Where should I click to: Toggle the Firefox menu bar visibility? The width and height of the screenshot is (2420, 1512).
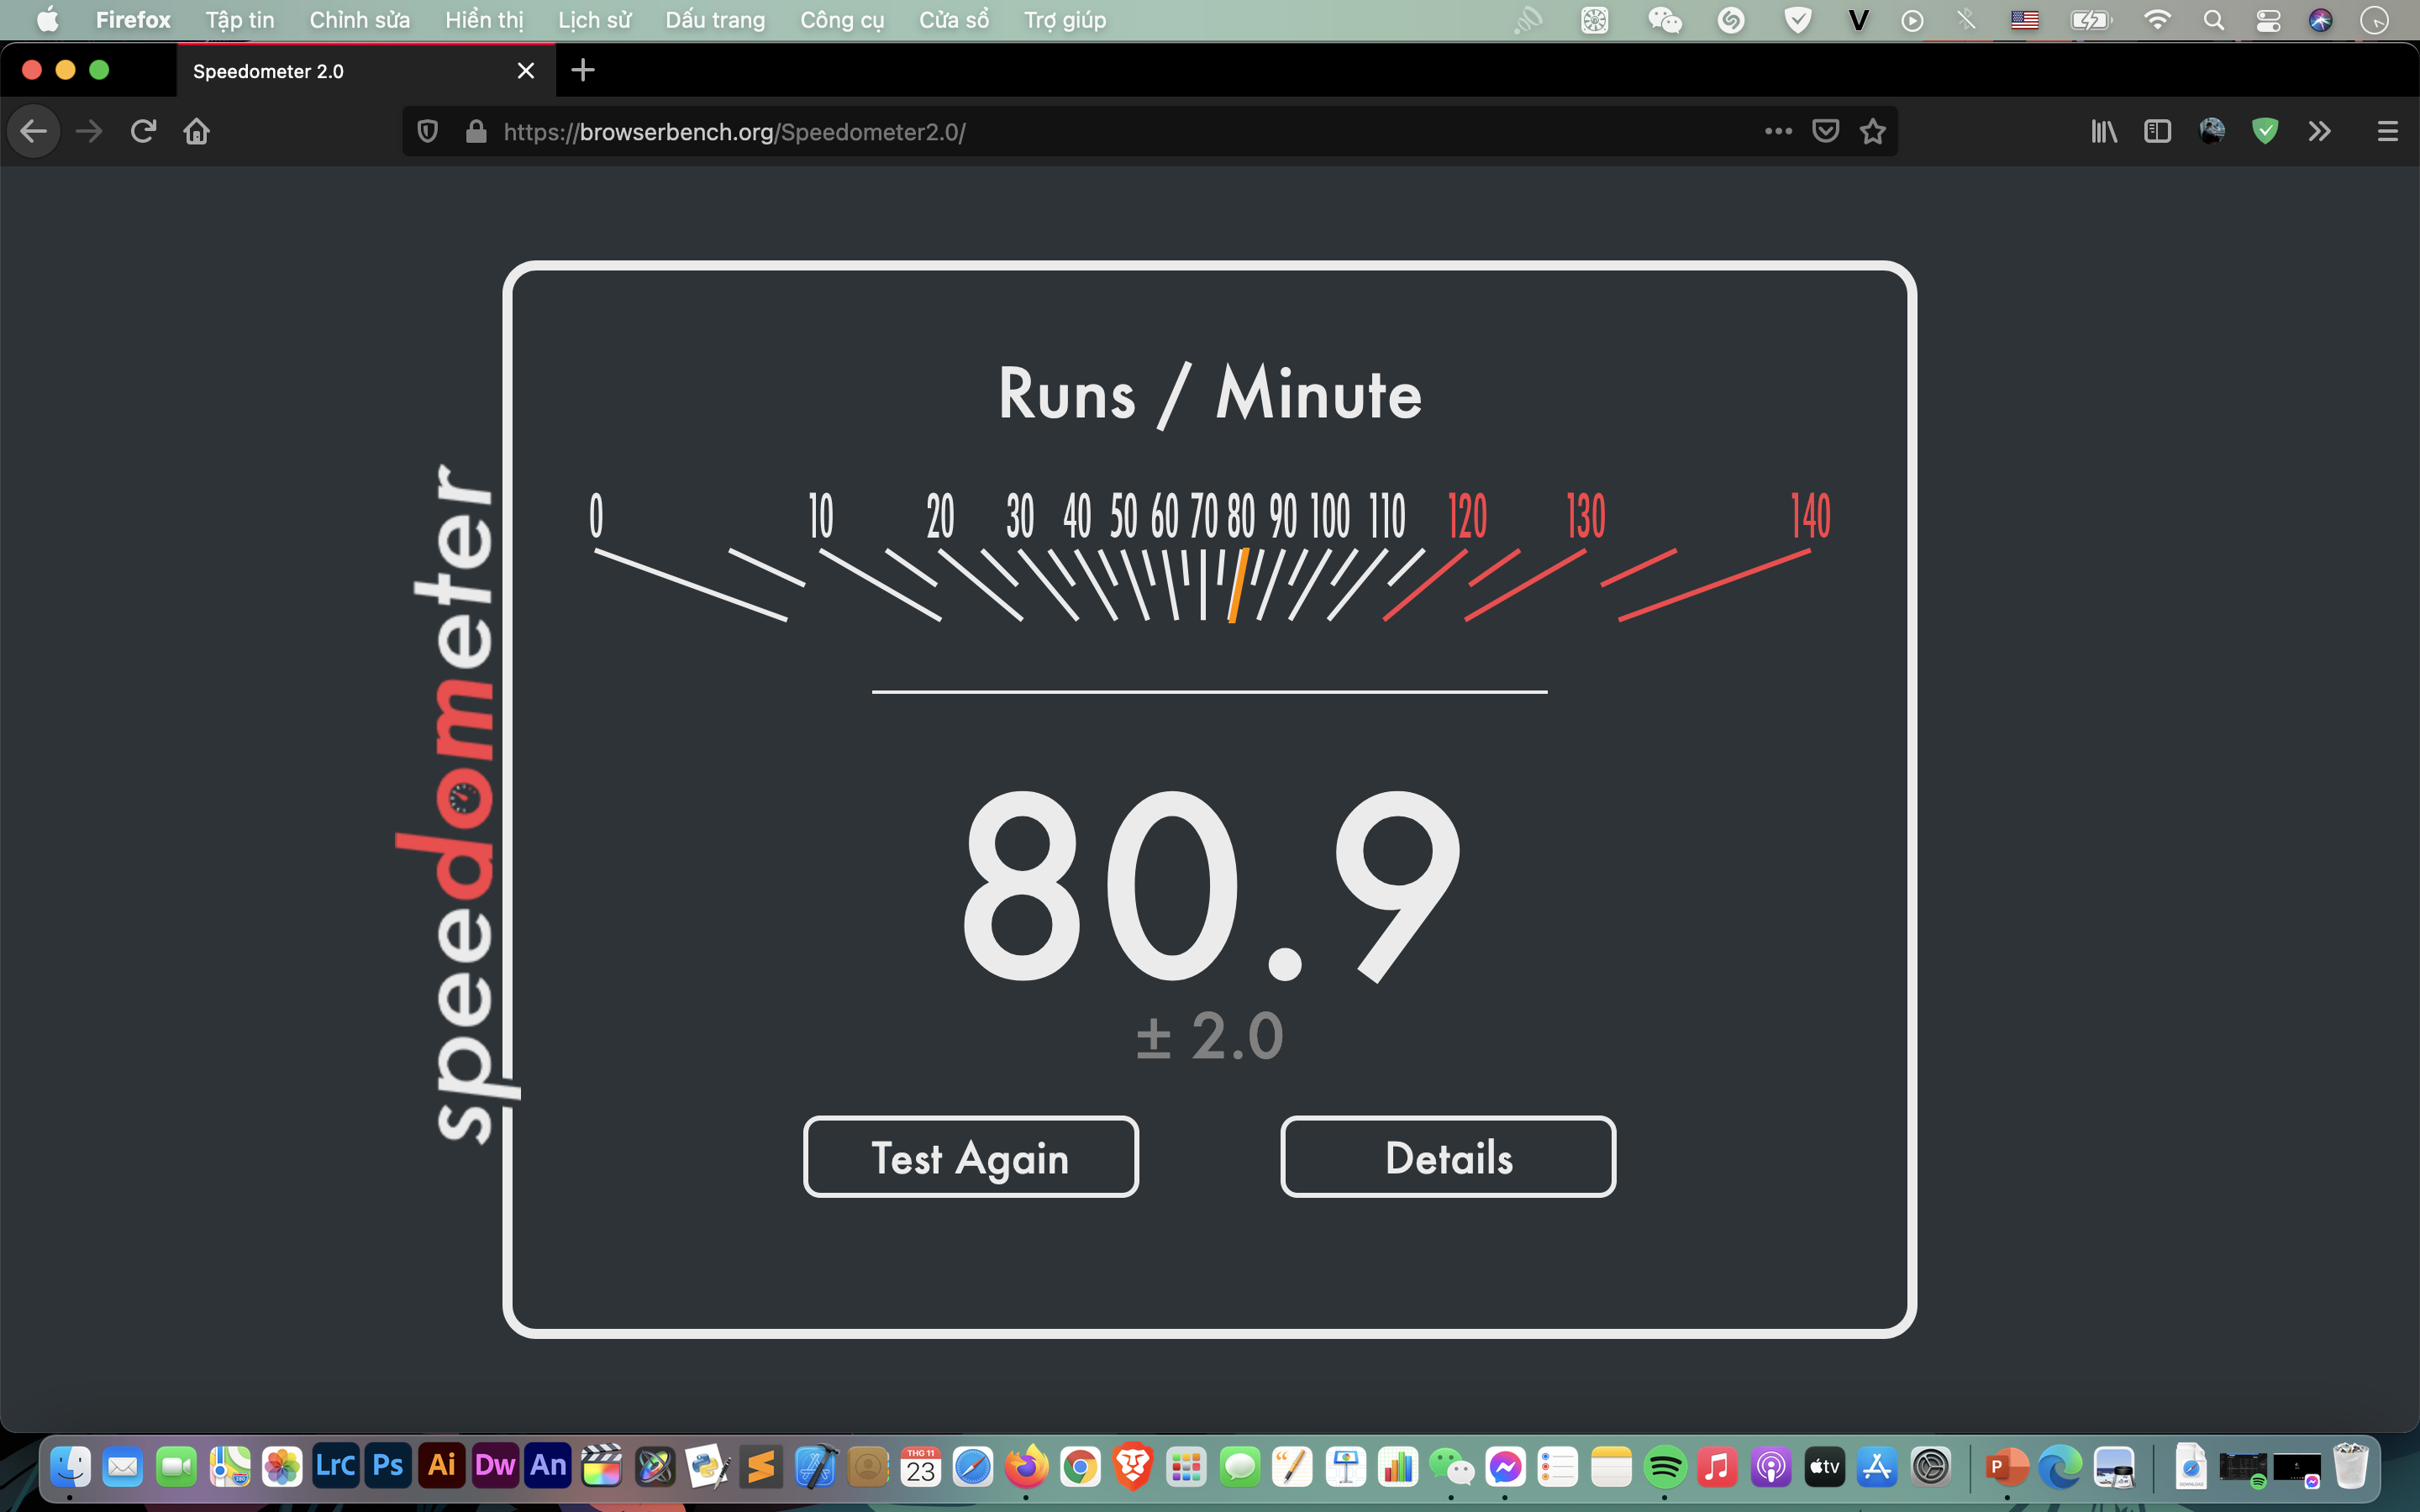2387,131
